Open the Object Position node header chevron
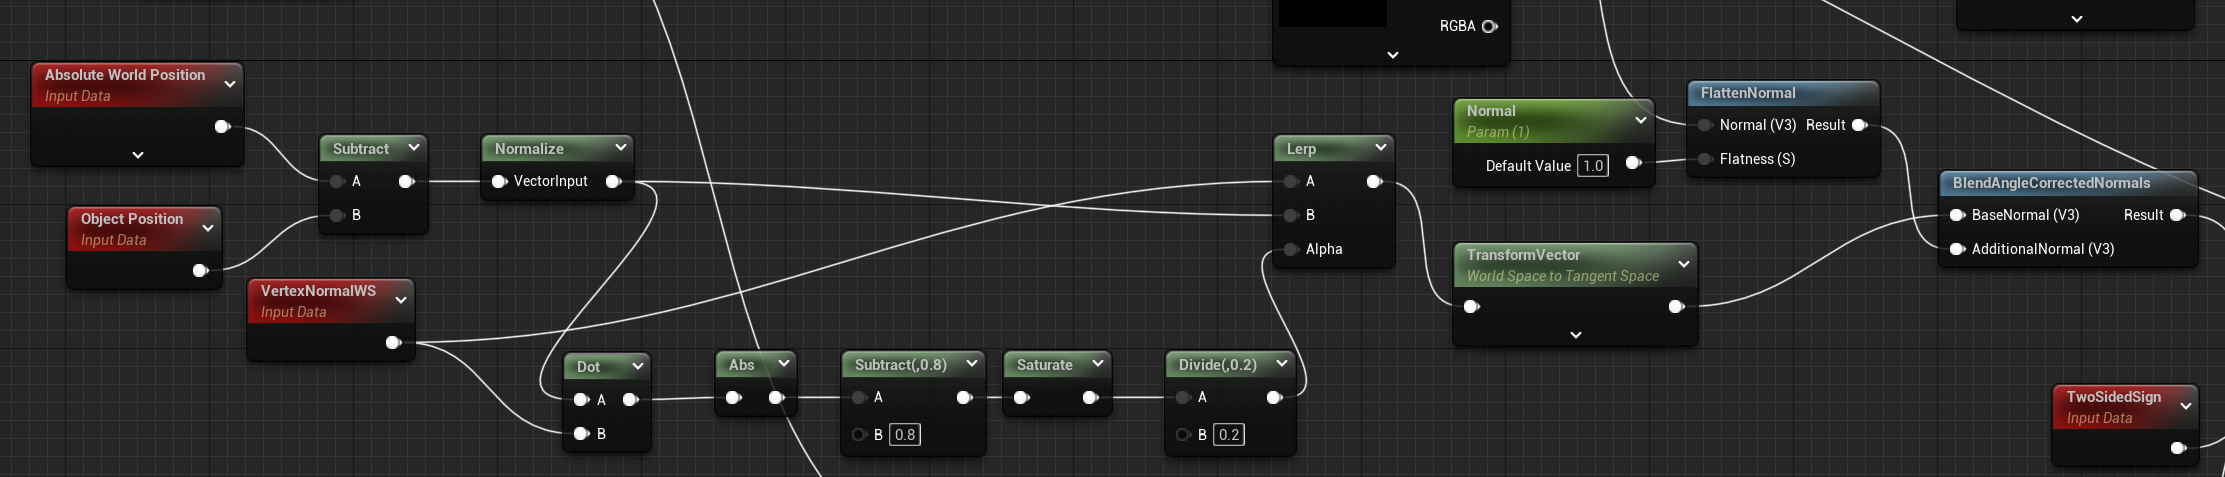 (208, 228)
